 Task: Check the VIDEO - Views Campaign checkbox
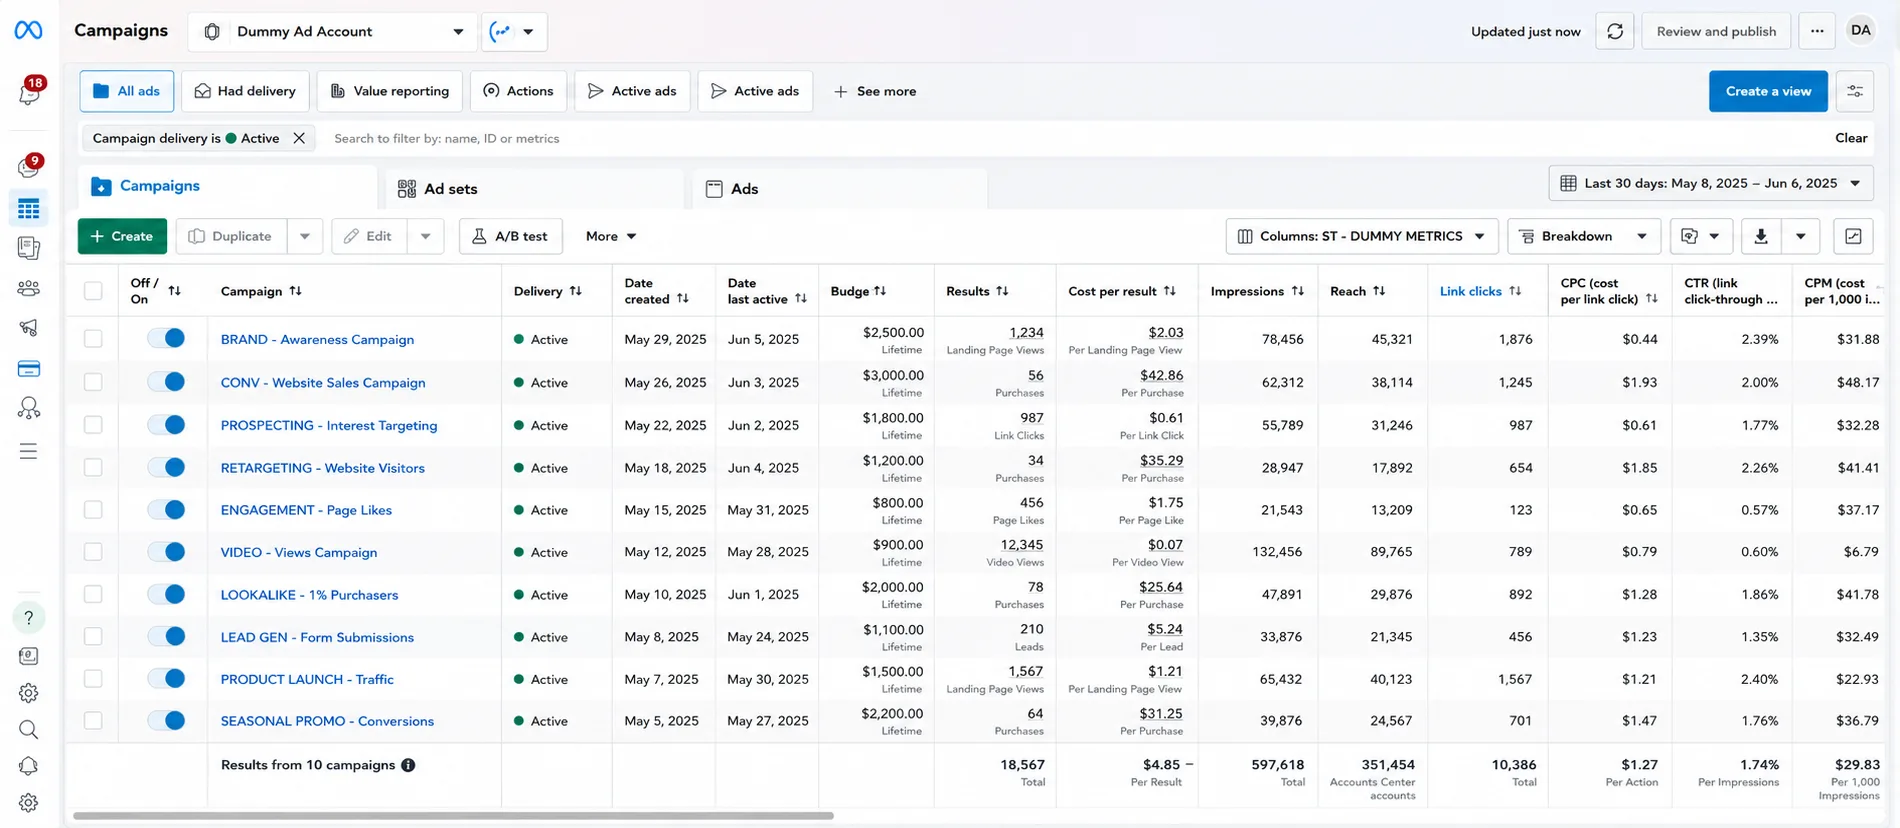pos(93,552)
